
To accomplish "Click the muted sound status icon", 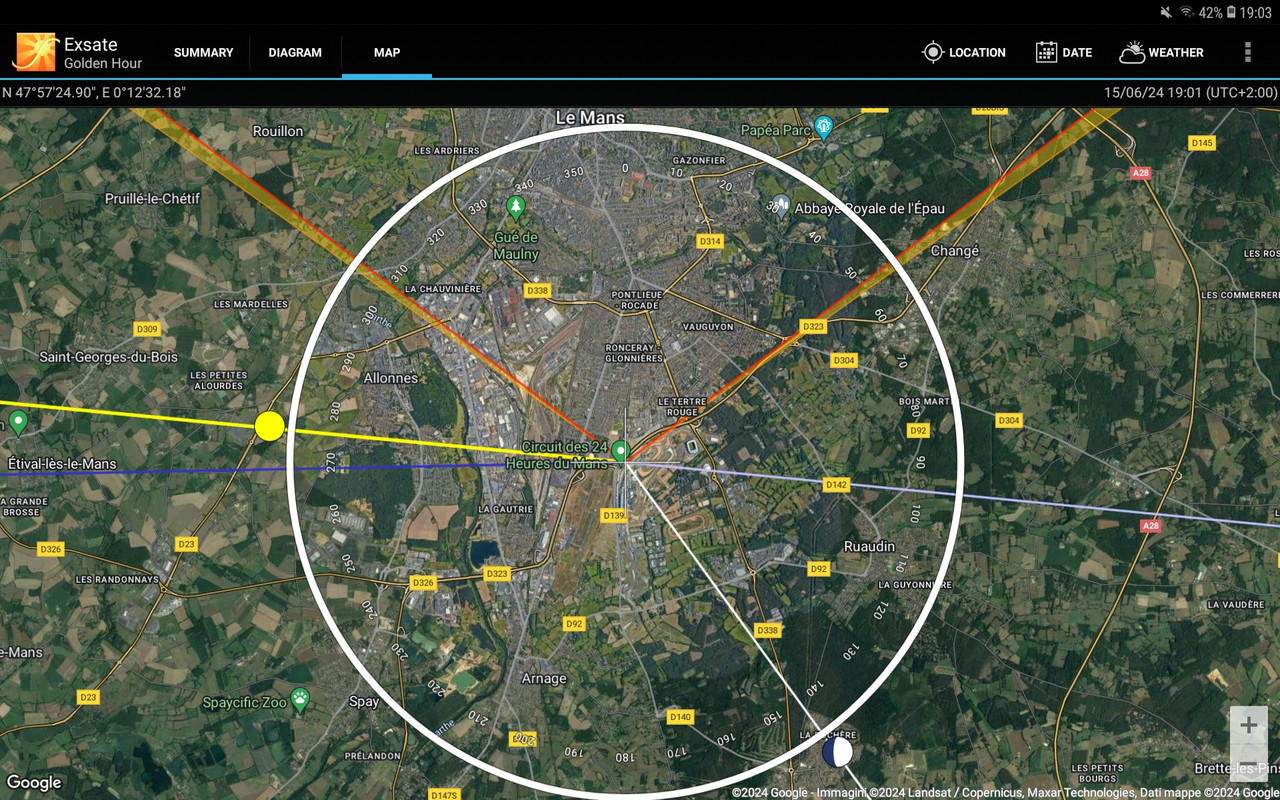I will click(1165, 12).
